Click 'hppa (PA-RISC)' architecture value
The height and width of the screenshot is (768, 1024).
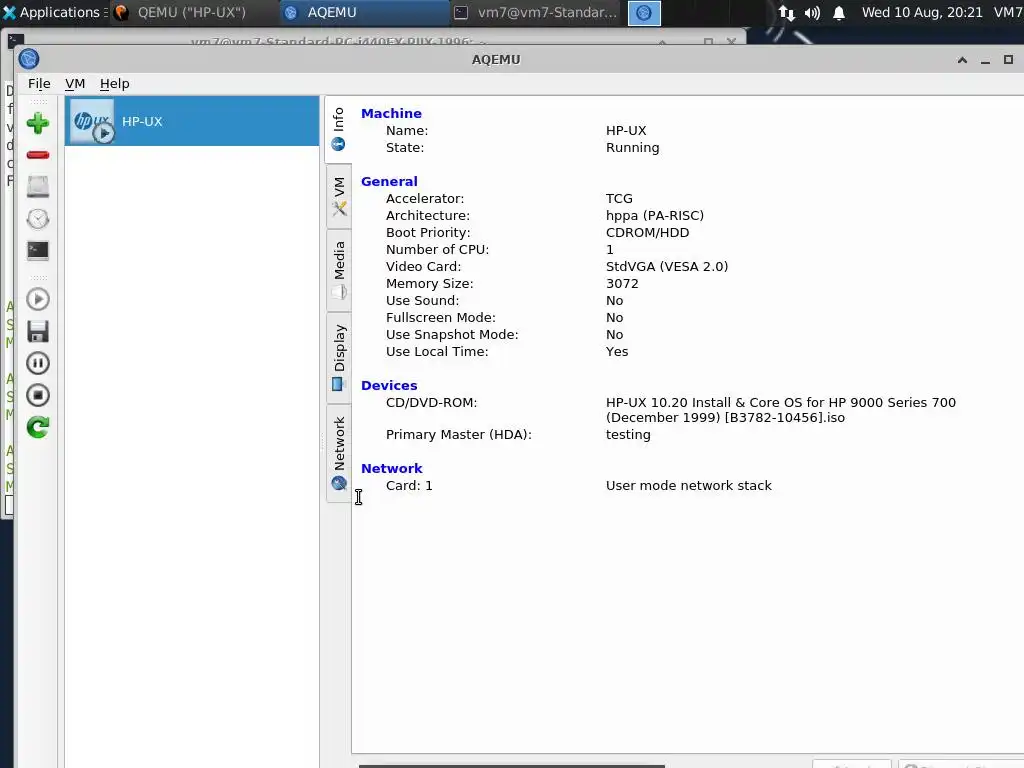(655, 216)
